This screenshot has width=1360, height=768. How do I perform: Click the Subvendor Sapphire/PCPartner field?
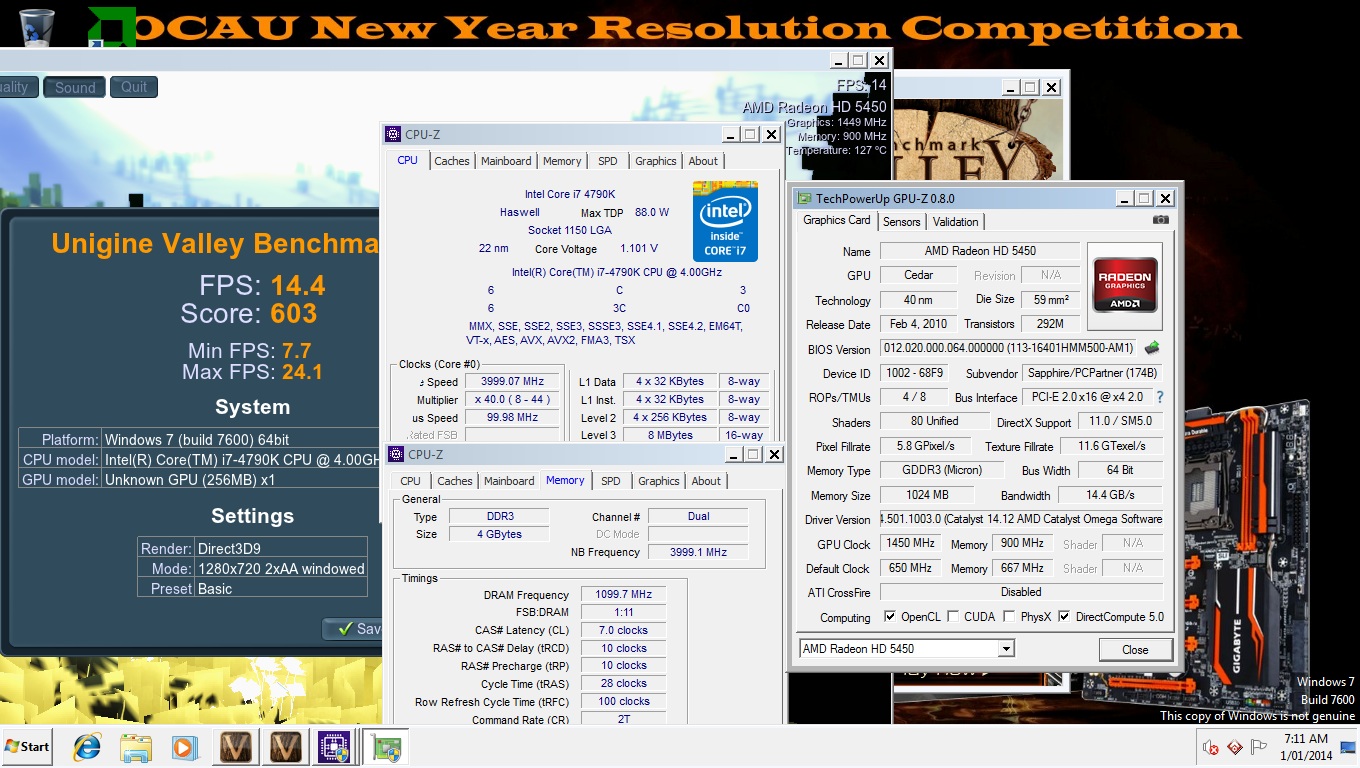1092,373
